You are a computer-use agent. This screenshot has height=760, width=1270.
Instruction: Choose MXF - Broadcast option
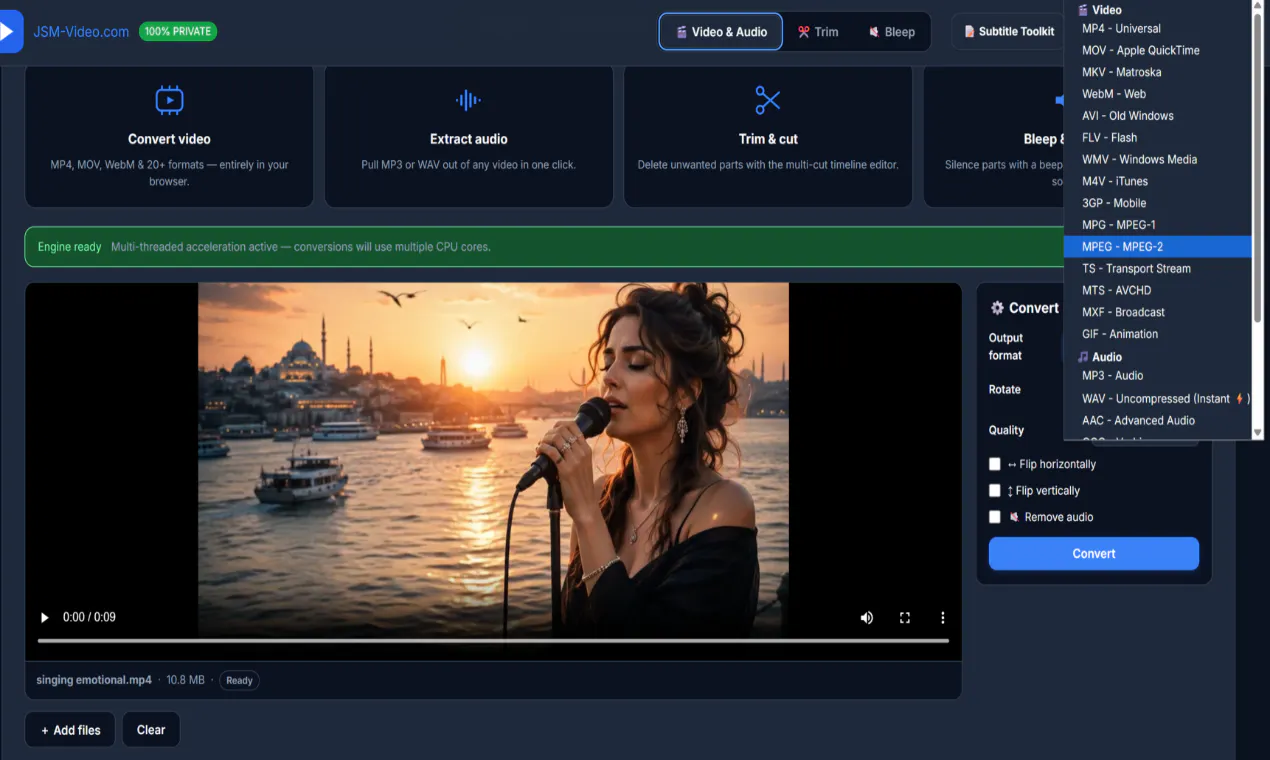[1158, 312]
